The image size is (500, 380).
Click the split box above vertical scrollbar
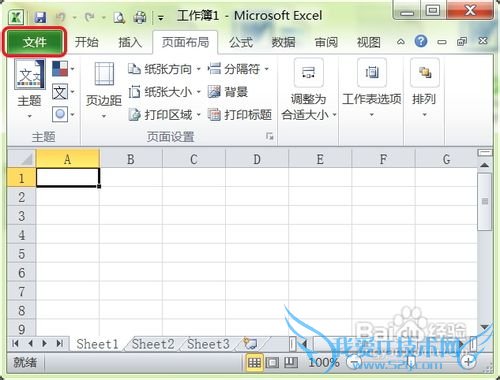click(x=485, y=153)
